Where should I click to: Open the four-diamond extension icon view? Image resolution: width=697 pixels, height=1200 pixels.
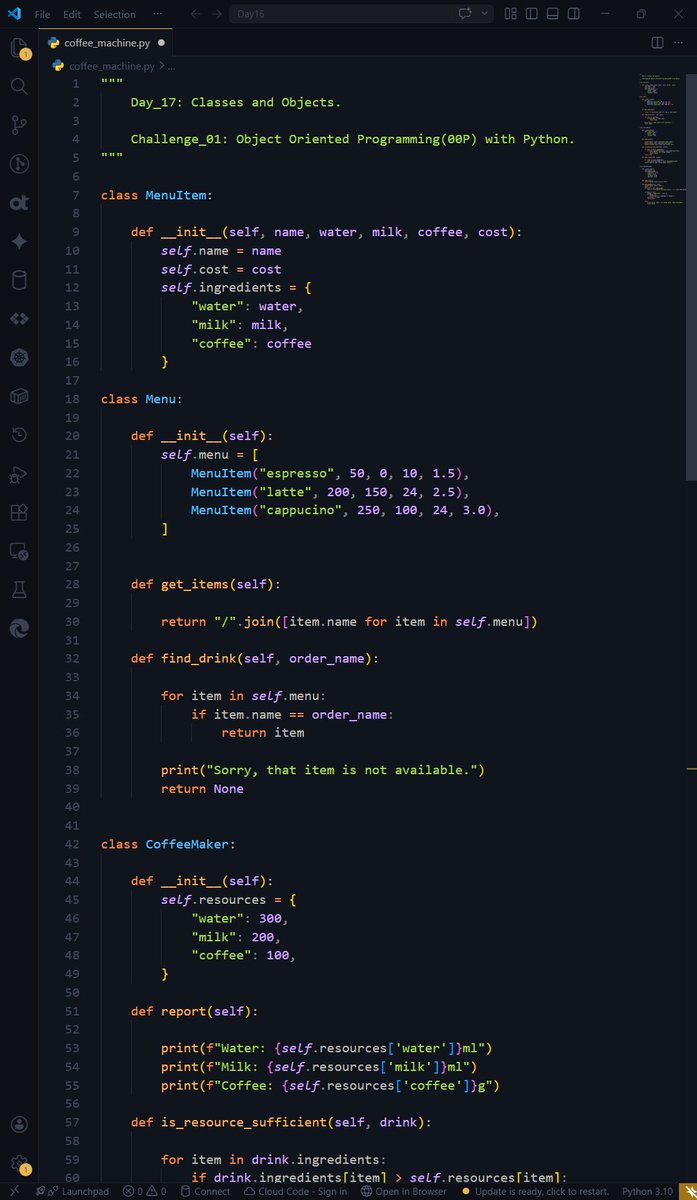point(19,319)
